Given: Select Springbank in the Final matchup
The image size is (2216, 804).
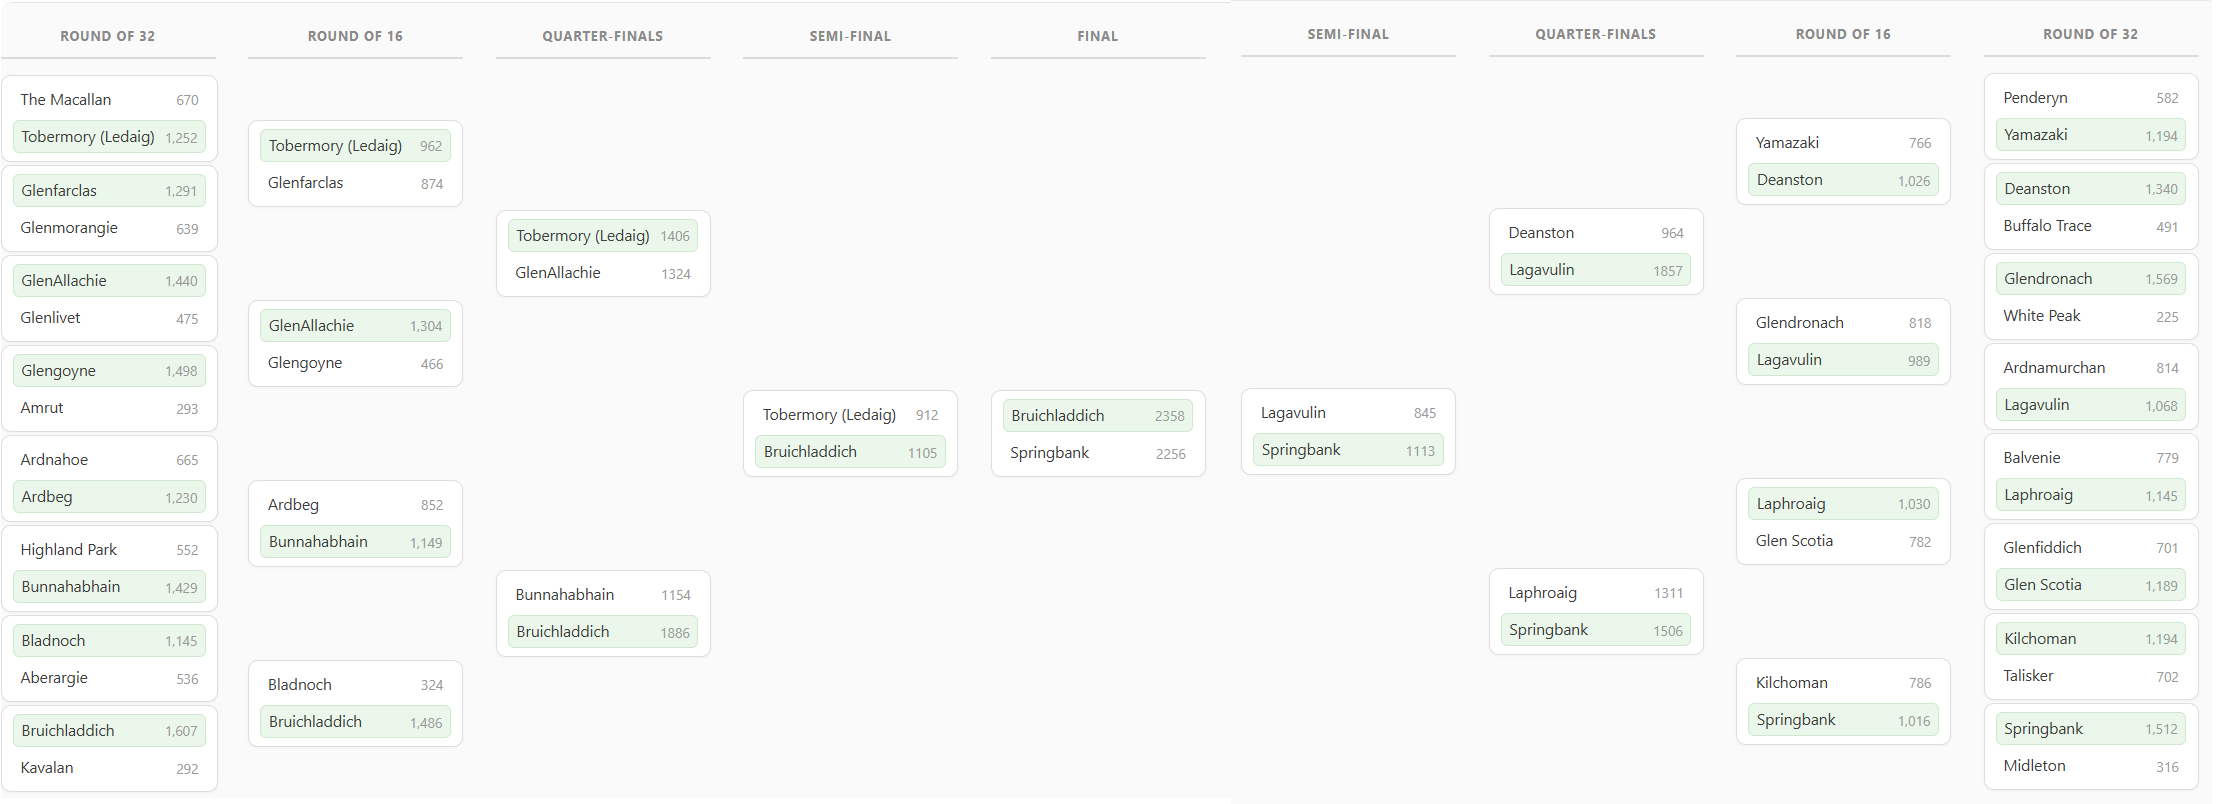Looking at the screenshot, I should point(1097,453).
